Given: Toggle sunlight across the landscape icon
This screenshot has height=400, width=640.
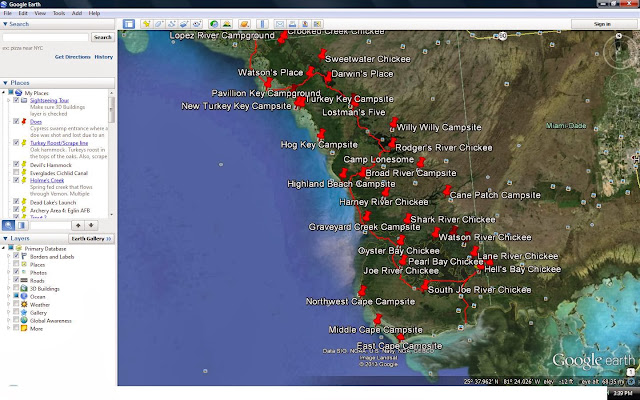Looking at the screenshot, I should click(x=227, y=24).
